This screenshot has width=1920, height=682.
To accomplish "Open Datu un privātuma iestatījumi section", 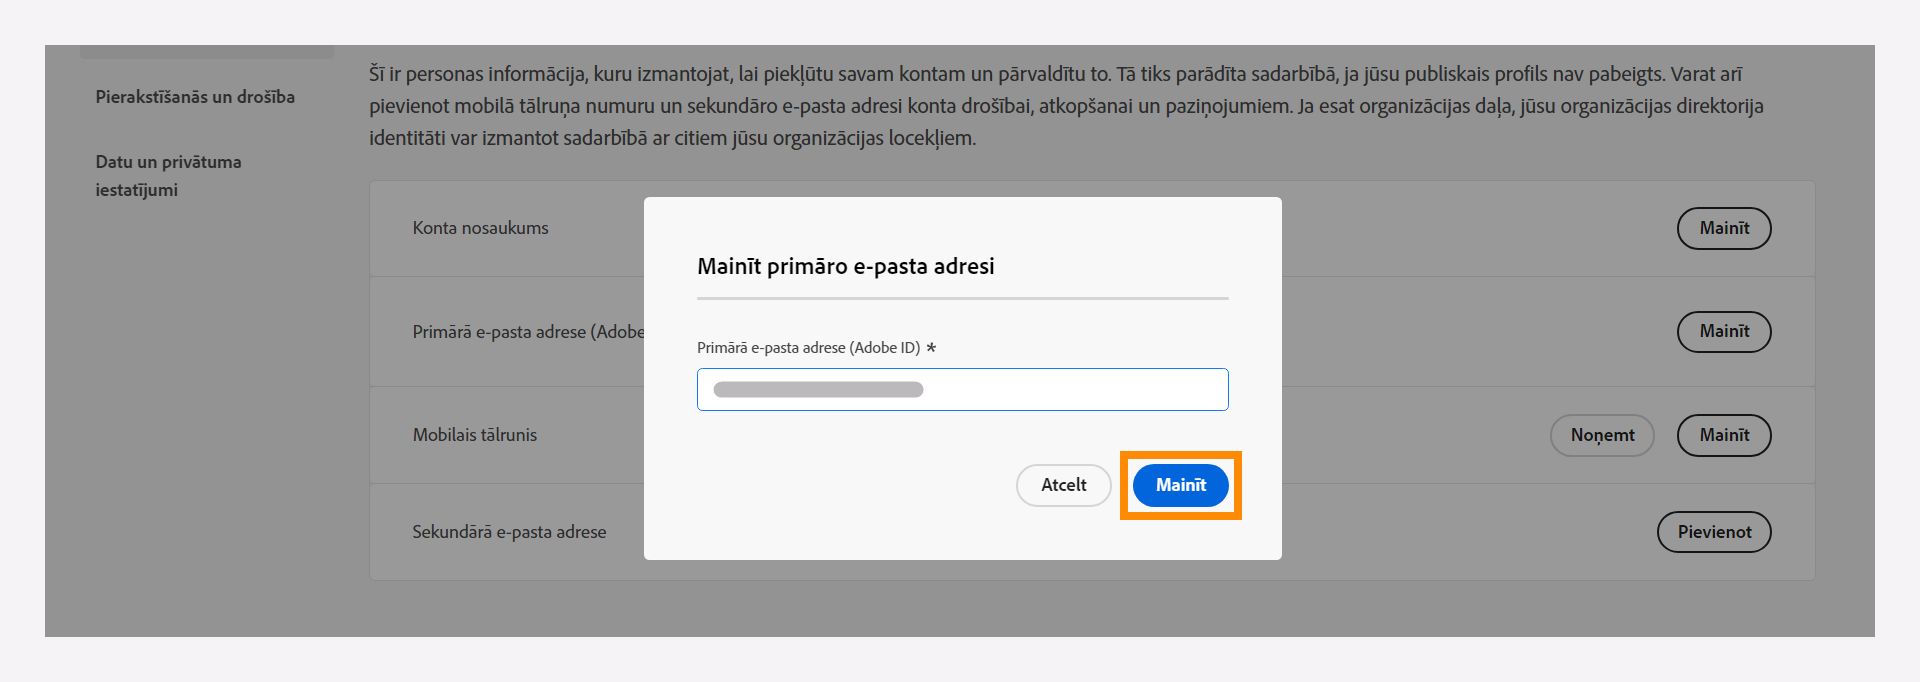I will coord(167,175).
